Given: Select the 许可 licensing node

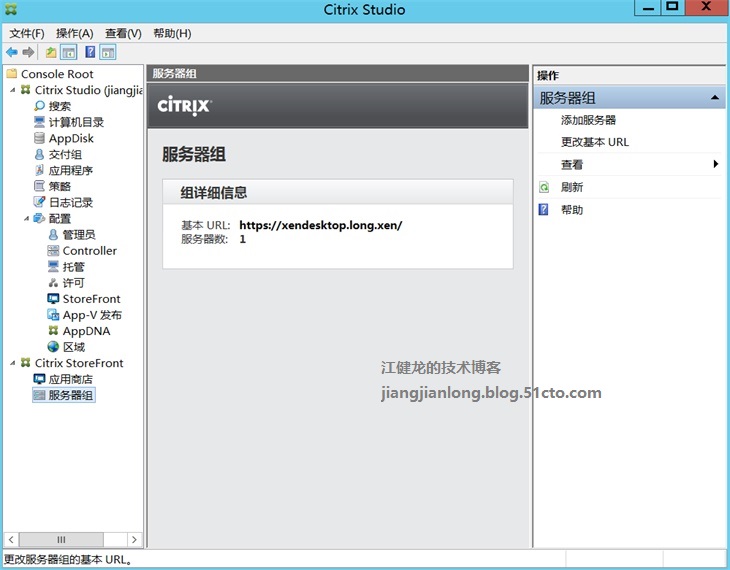Looking at the screenshot, I should (x=66, y=283).
